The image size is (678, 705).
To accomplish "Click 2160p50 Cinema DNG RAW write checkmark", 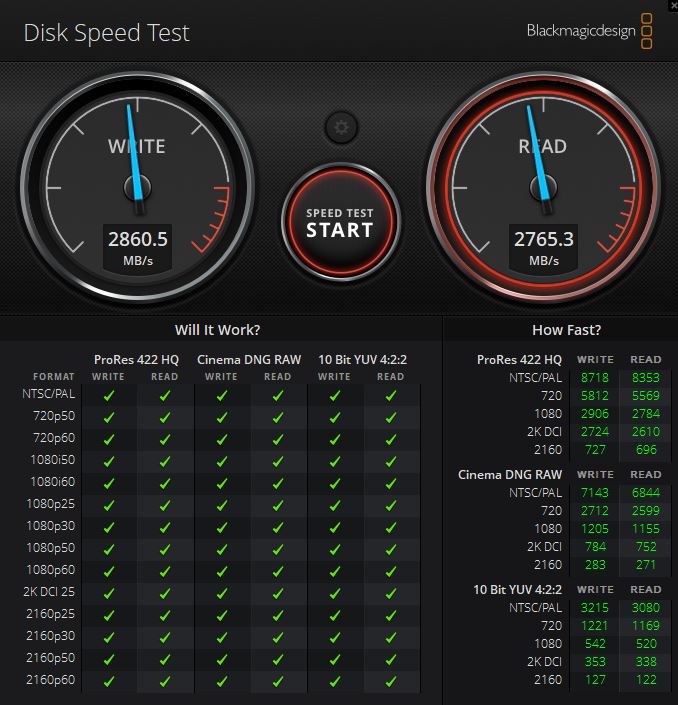I will pos(222,660).
